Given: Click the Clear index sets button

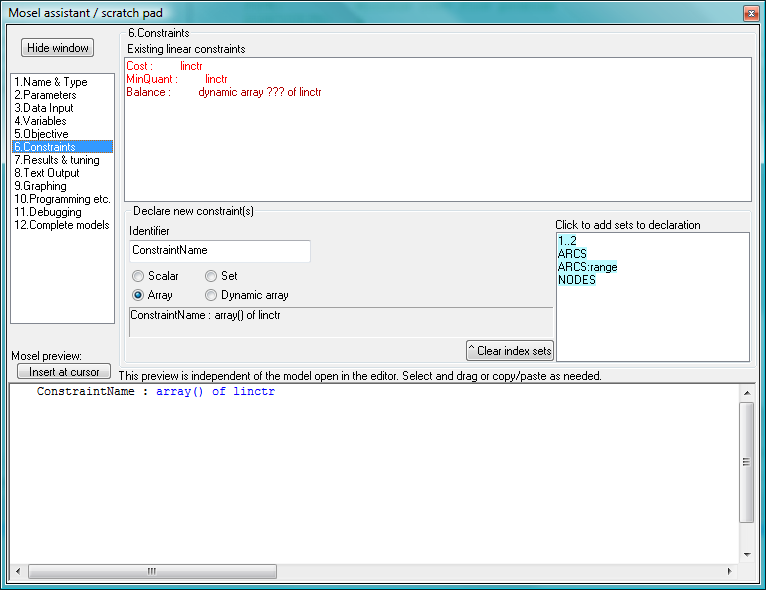Looking at the screenshot, I should tap(509, 350).
